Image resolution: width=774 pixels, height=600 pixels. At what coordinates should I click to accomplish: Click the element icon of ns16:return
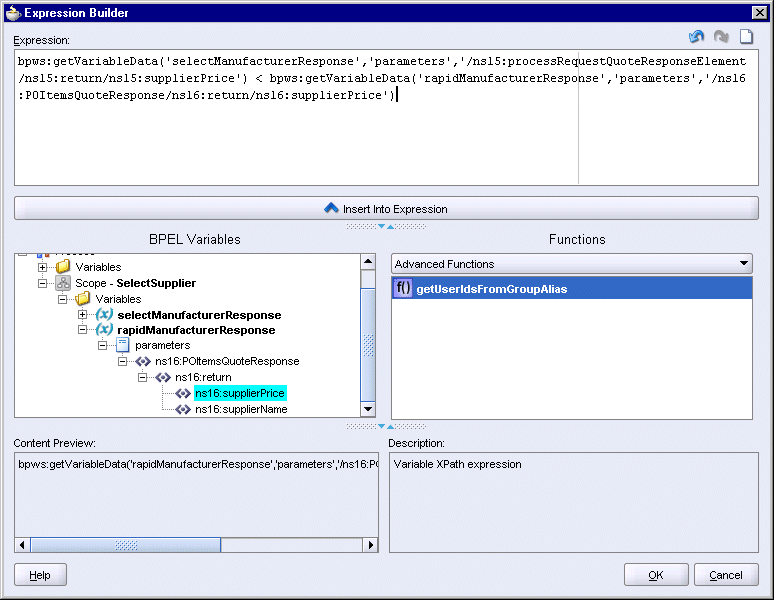click(x=163, y=377)
